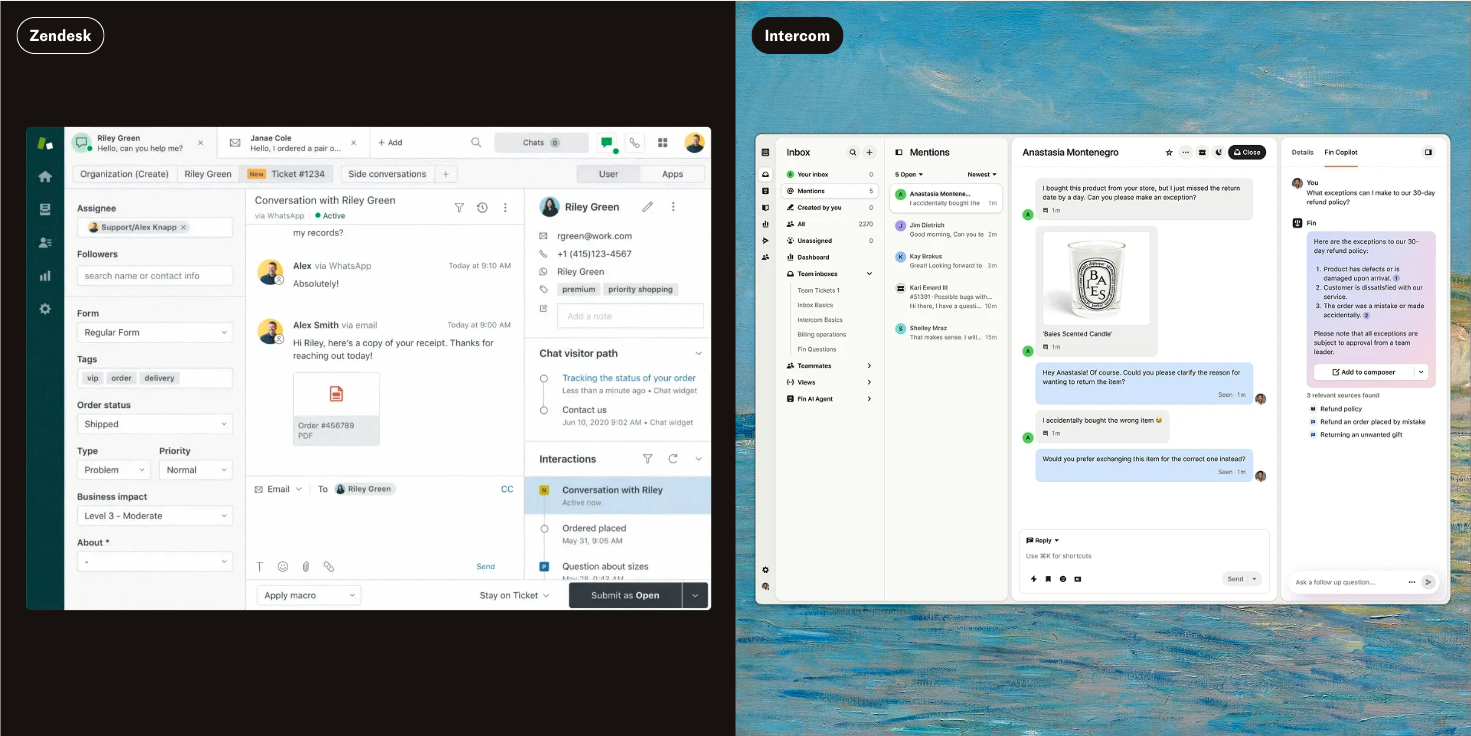1471x736 pixels.
Task: Insert emoji in Zendesk composer
Action: (x=283, y=566)
